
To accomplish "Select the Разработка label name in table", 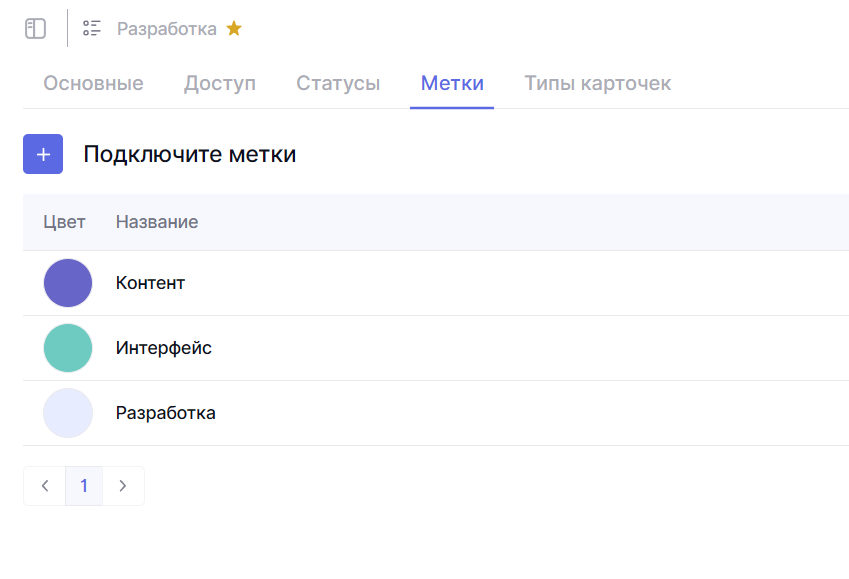I will 166,413.
